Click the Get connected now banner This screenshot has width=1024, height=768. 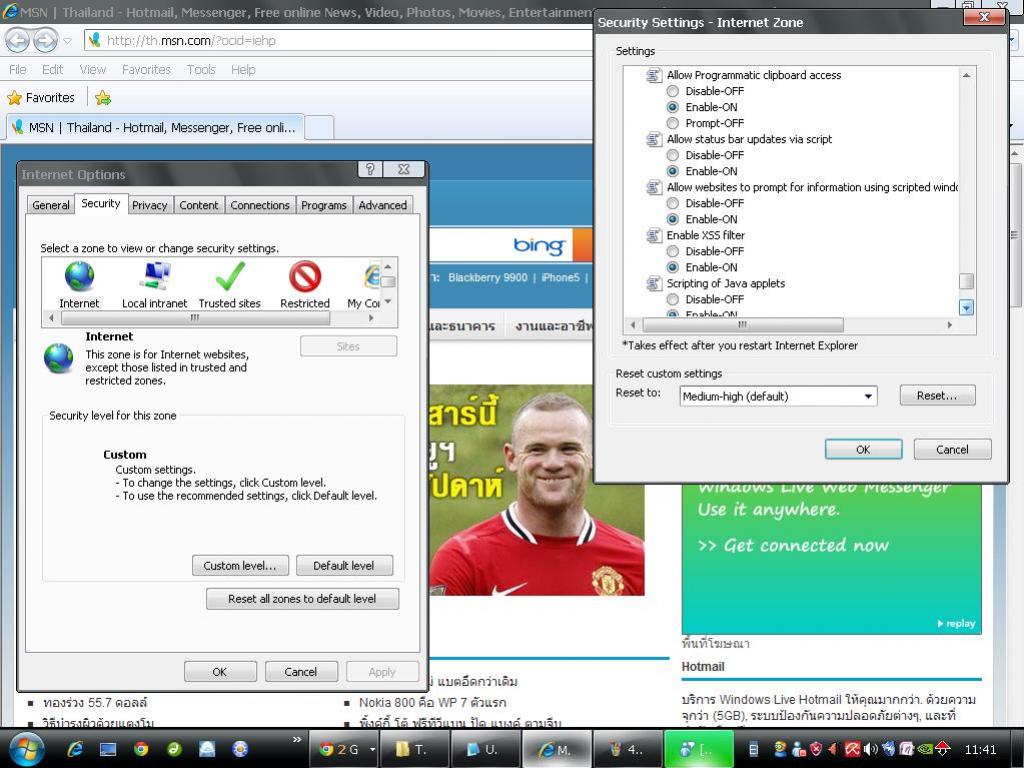793,545
